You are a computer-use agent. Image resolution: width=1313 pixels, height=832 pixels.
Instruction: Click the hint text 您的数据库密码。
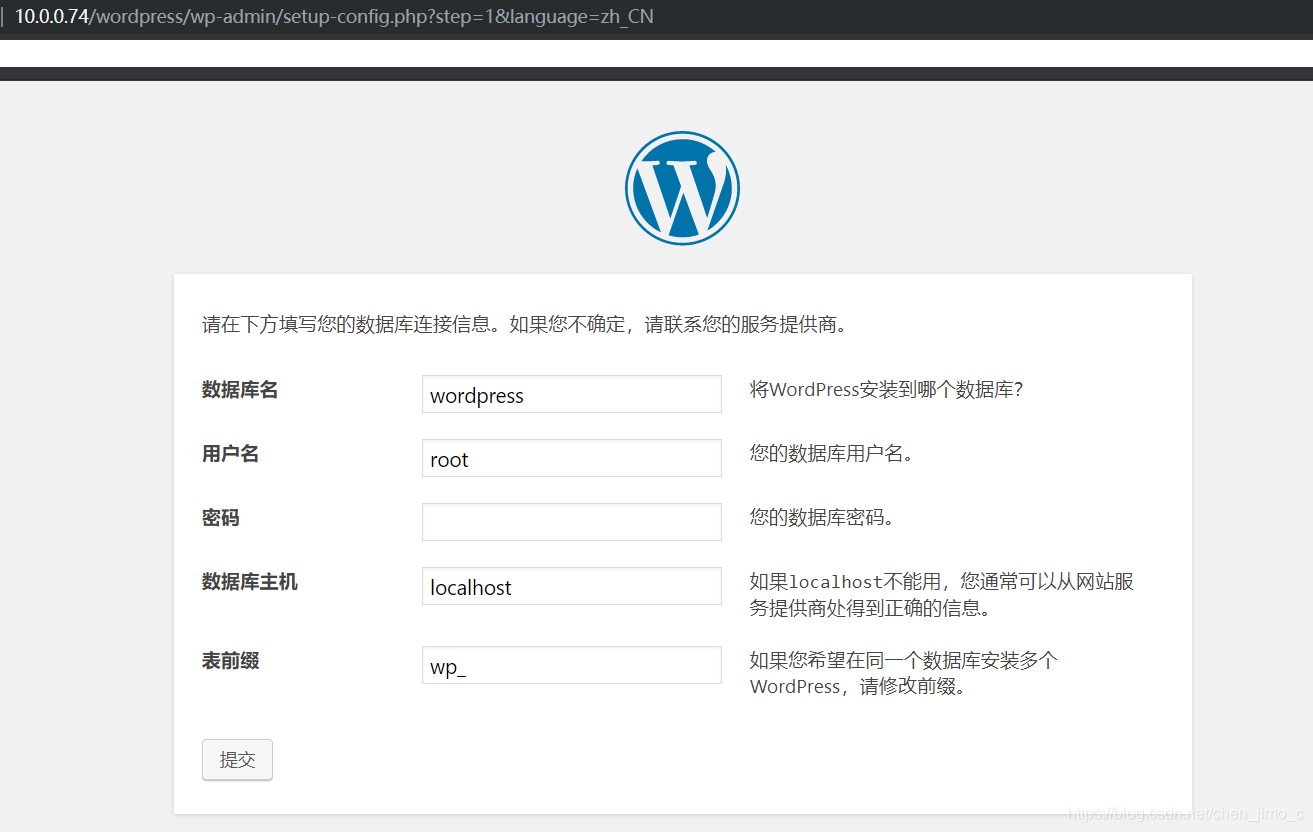(x=822, y=518)
